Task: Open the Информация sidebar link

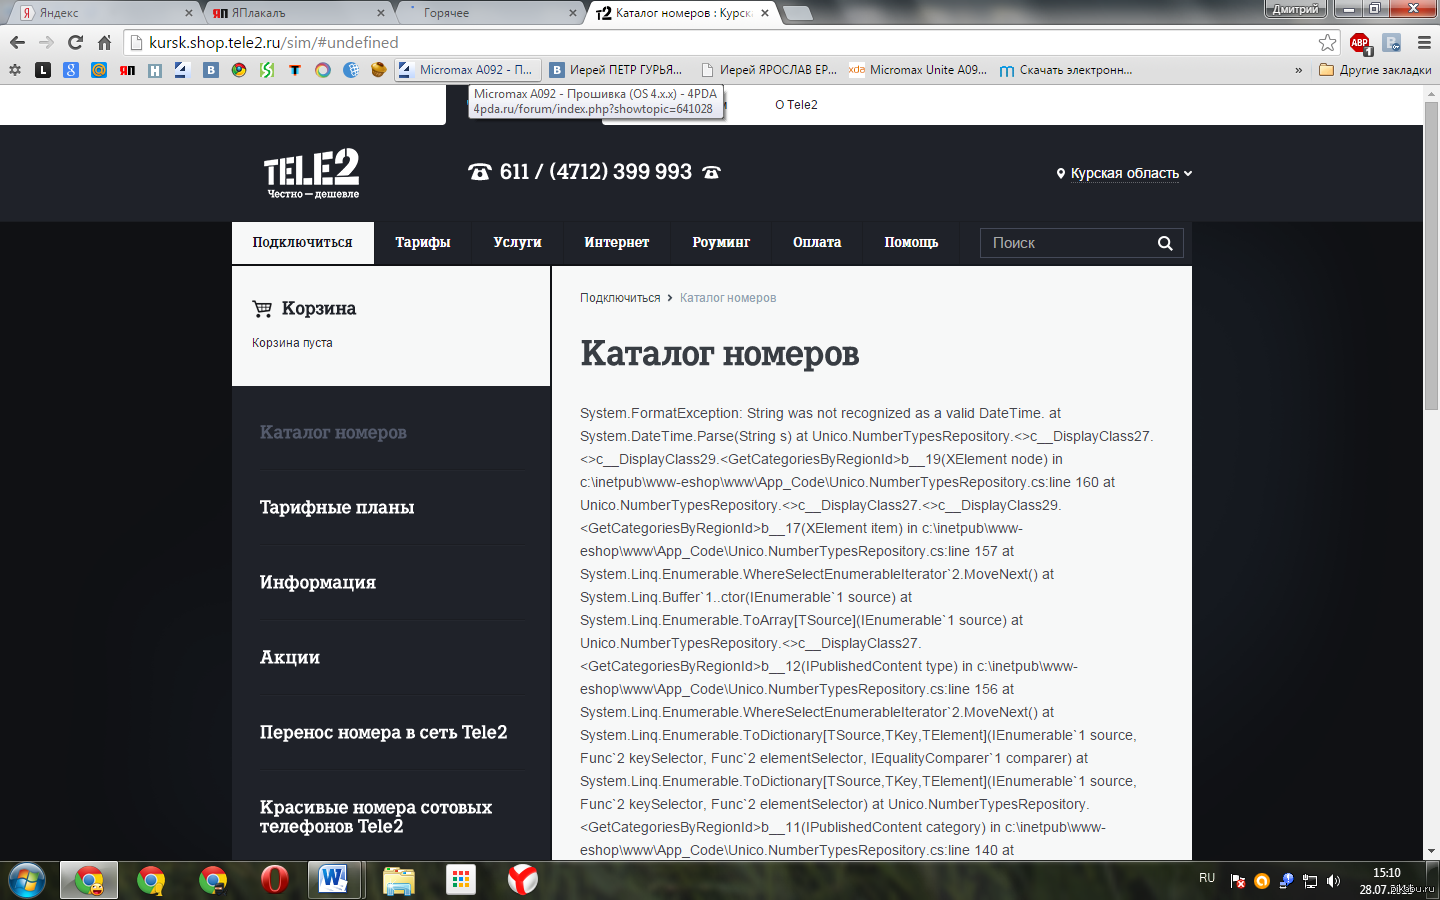Action: pos(318,582)
